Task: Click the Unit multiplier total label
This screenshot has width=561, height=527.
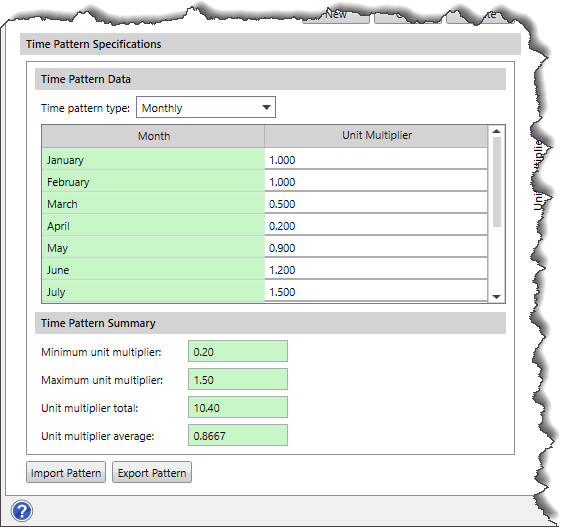Action: point(90,408)
